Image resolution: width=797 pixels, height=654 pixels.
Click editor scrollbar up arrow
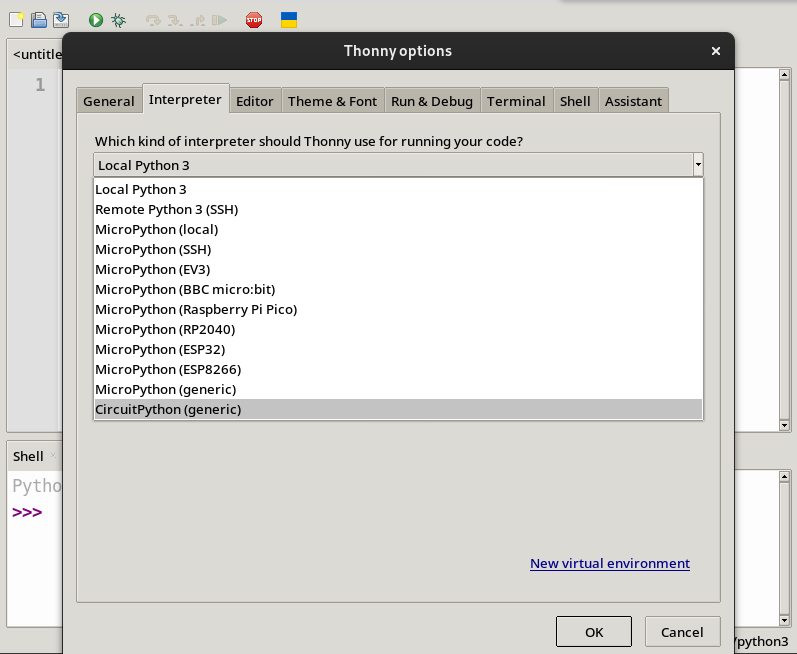click(784, 75)
